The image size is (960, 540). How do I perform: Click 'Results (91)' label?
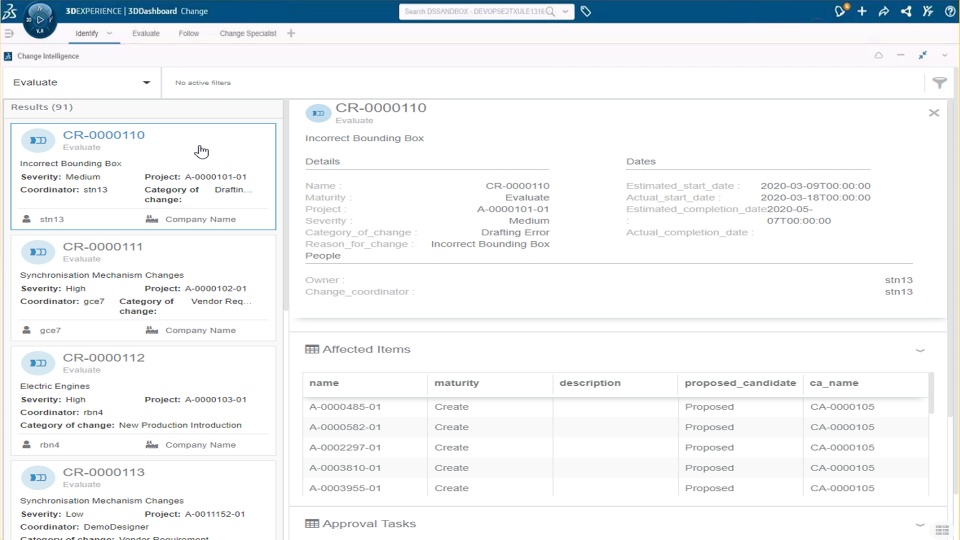click(x=42, y=107)
